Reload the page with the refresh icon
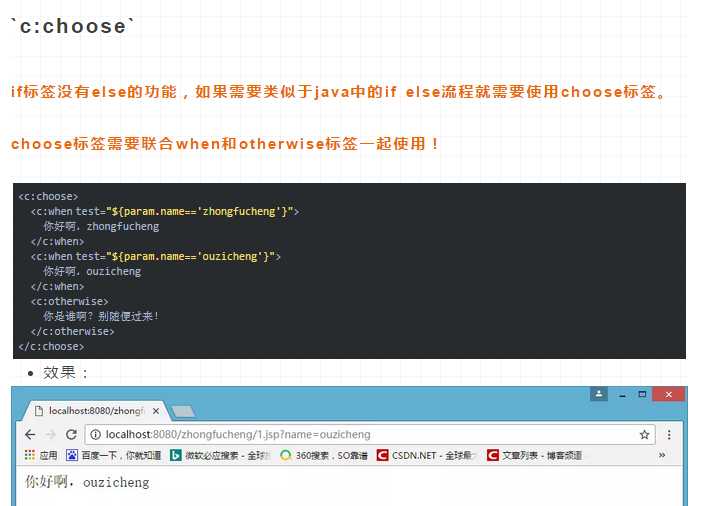The height and width of the screenshot is (506, 703). 71,434
